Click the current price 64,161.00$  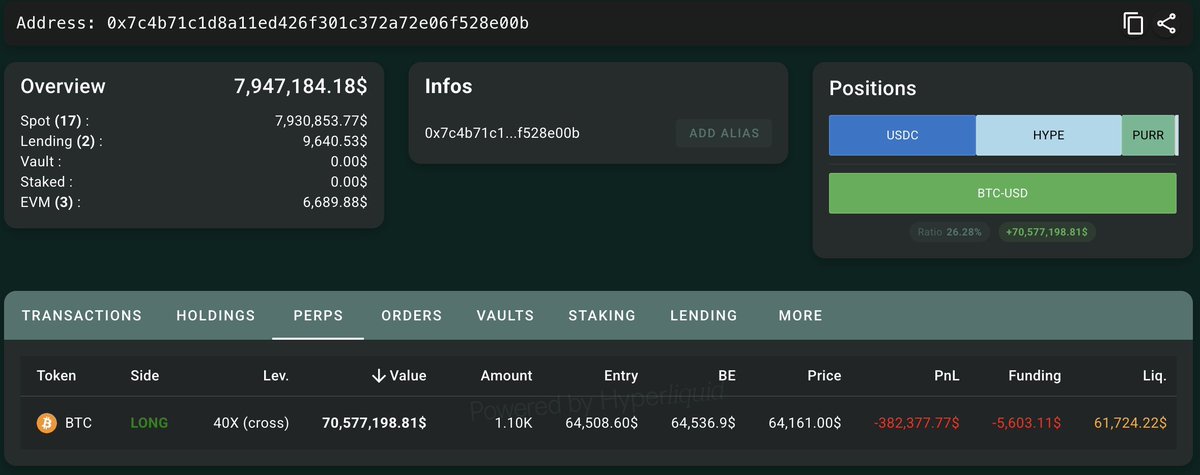pos(805,423)
